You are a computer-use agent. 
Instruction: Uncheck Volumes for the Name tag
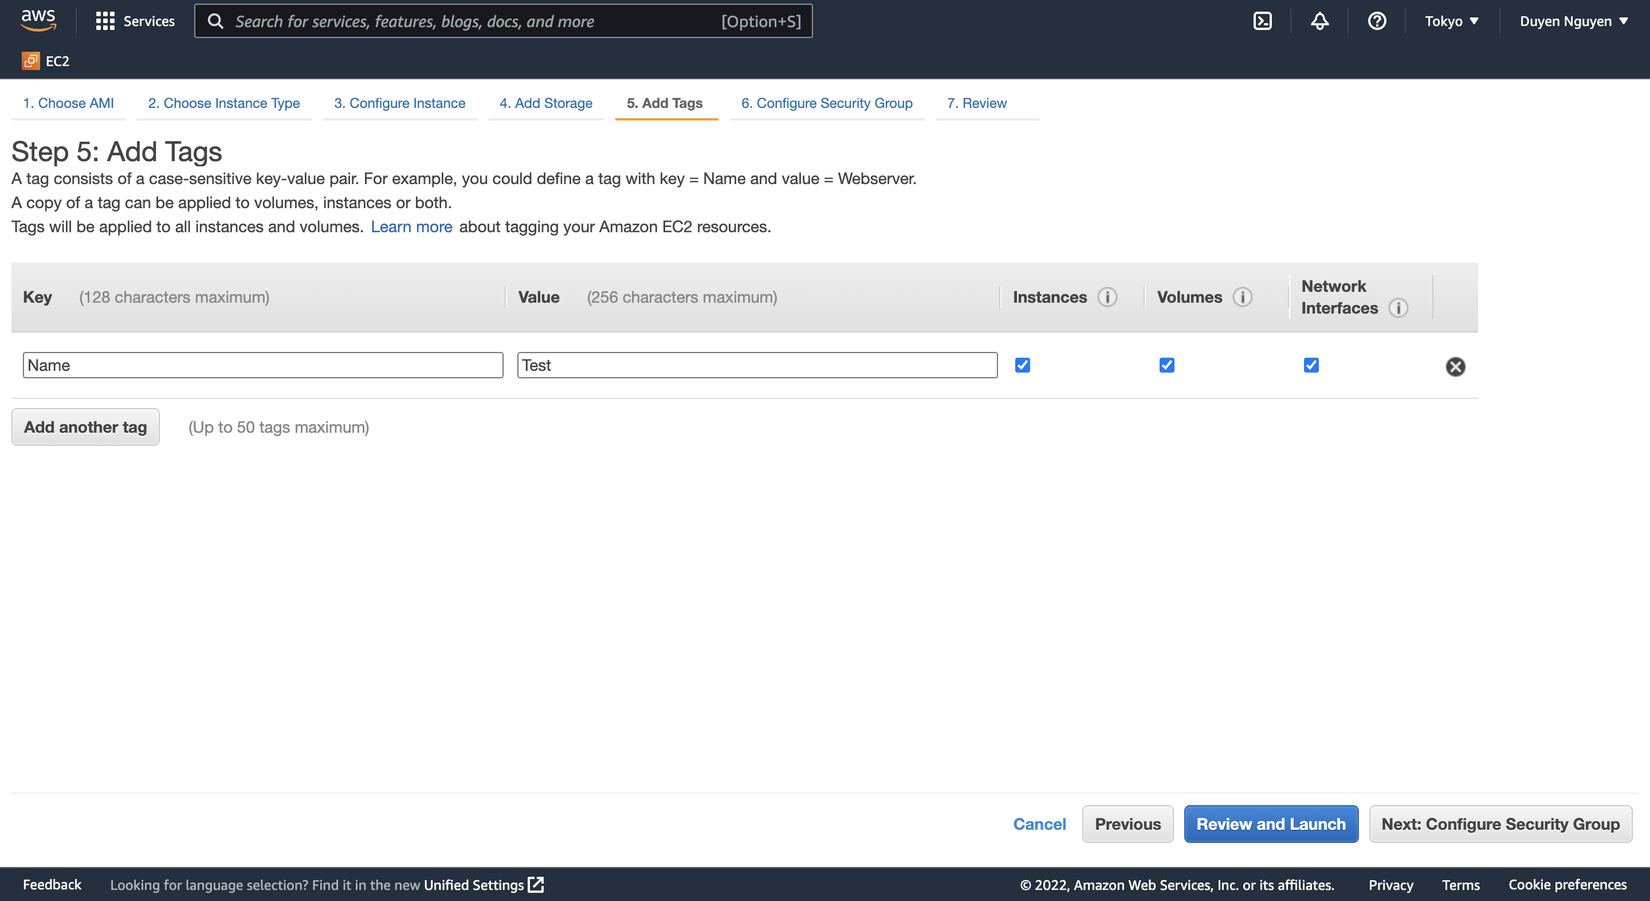coord(1167,365)
